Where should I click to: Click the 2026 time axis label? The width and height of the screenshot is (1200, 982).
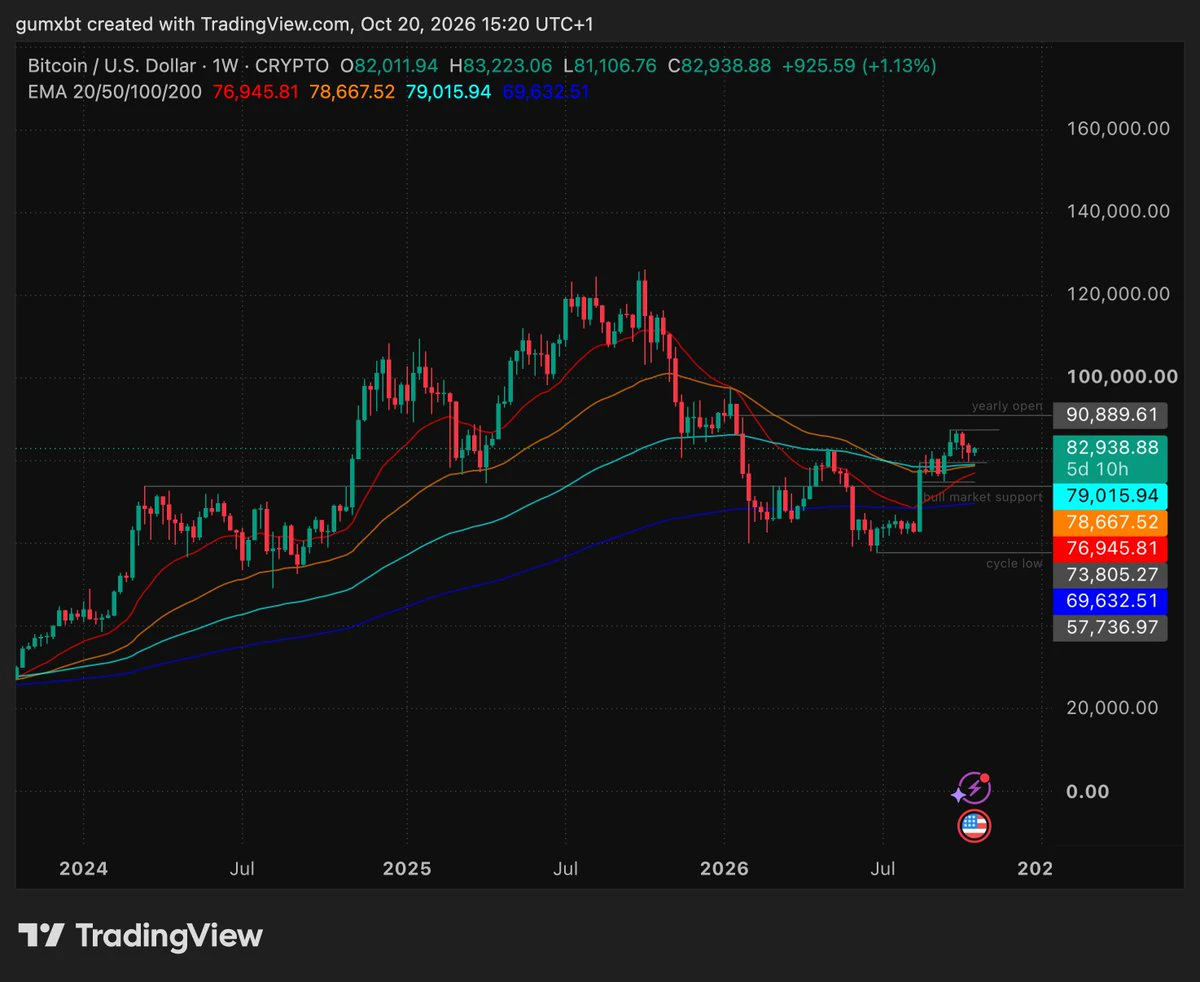point(725,868)
